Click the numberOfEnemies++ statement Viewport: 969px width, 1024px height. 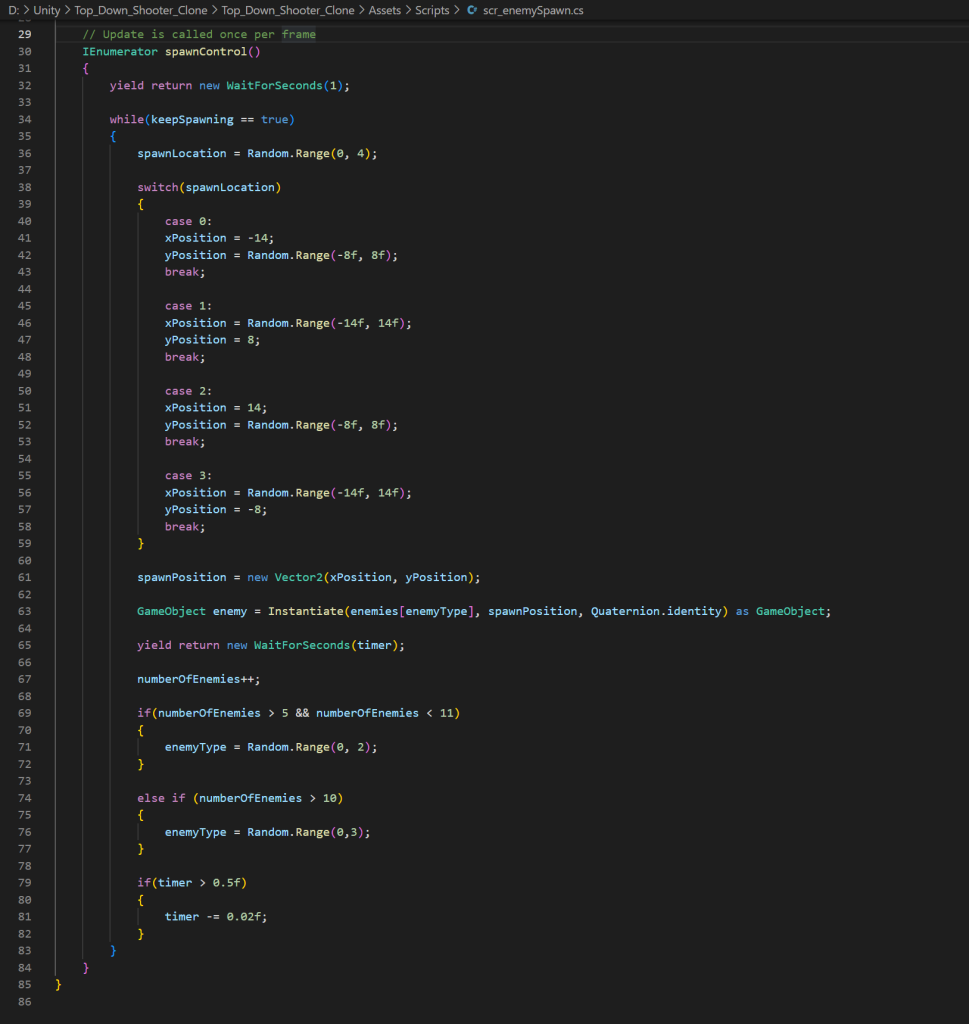pos(191,679)
